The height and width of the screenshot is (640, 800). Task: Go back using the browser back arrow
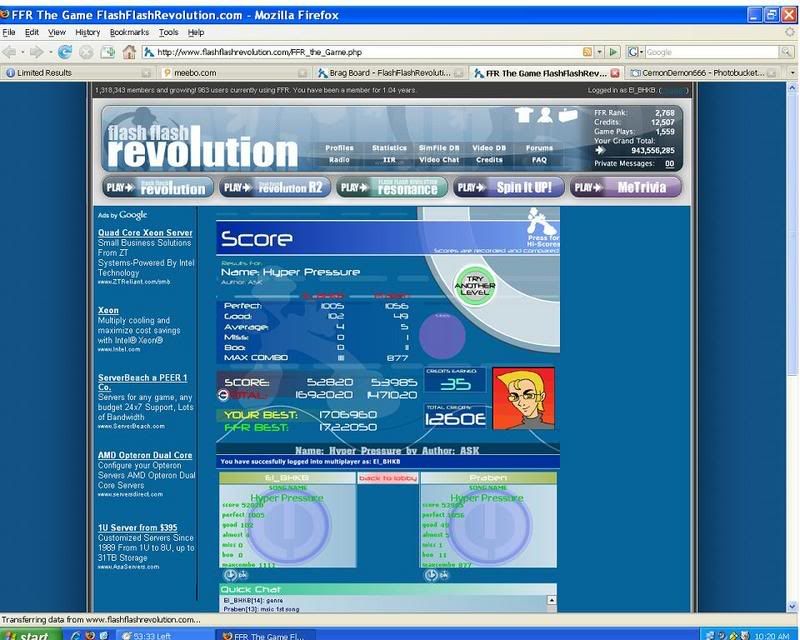click(x=12, y=51)
